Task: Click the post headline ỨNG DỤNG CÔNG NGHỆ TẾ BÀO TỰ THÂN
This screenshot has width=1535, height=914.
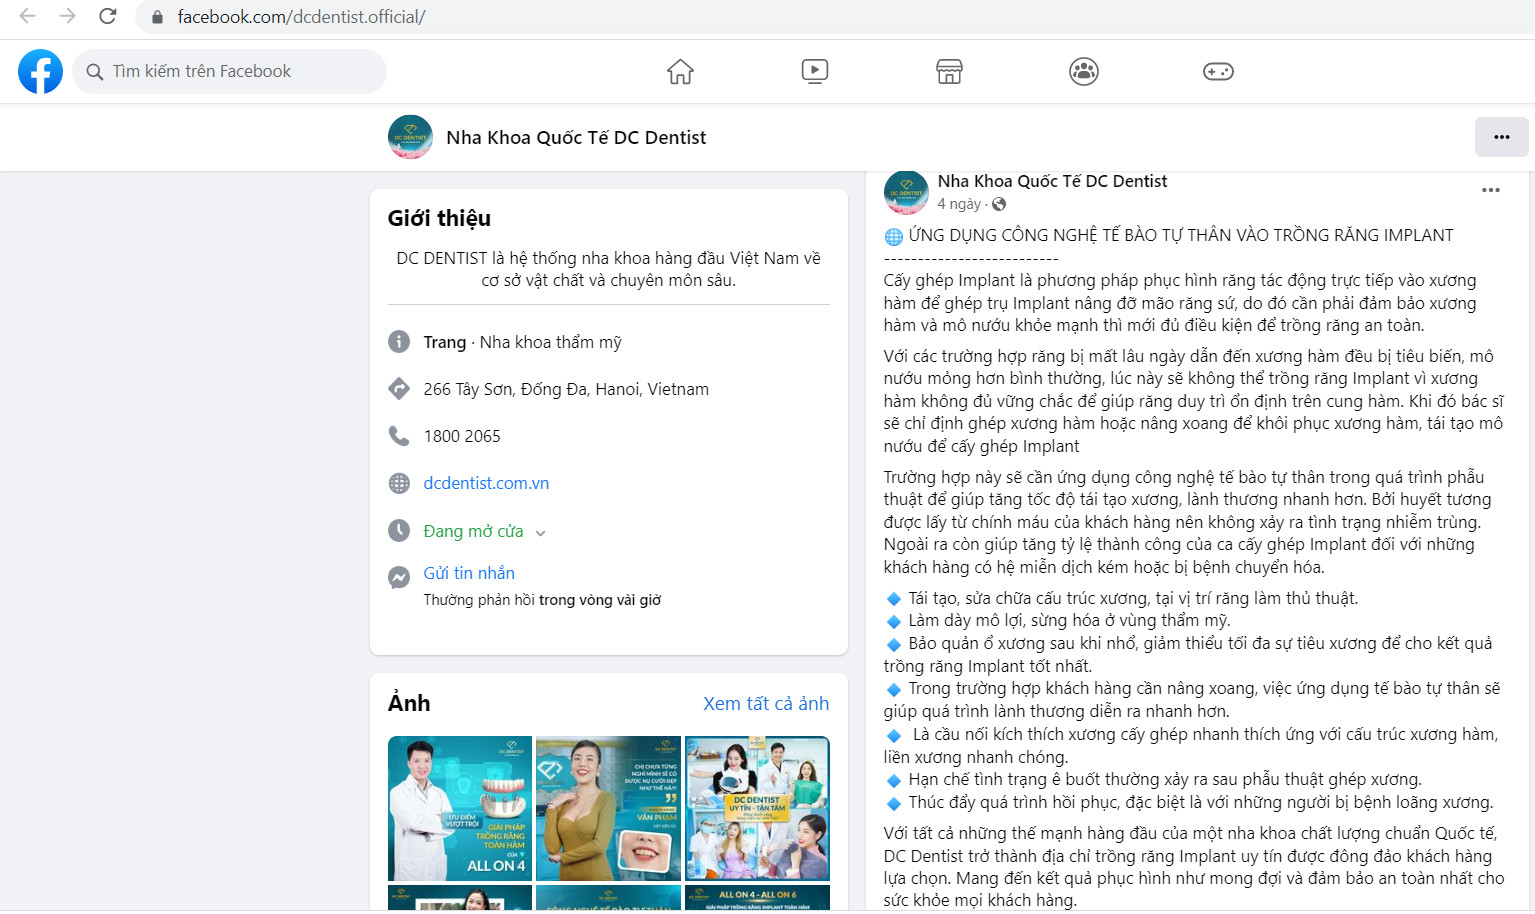Action: (x=1181, y=235)
